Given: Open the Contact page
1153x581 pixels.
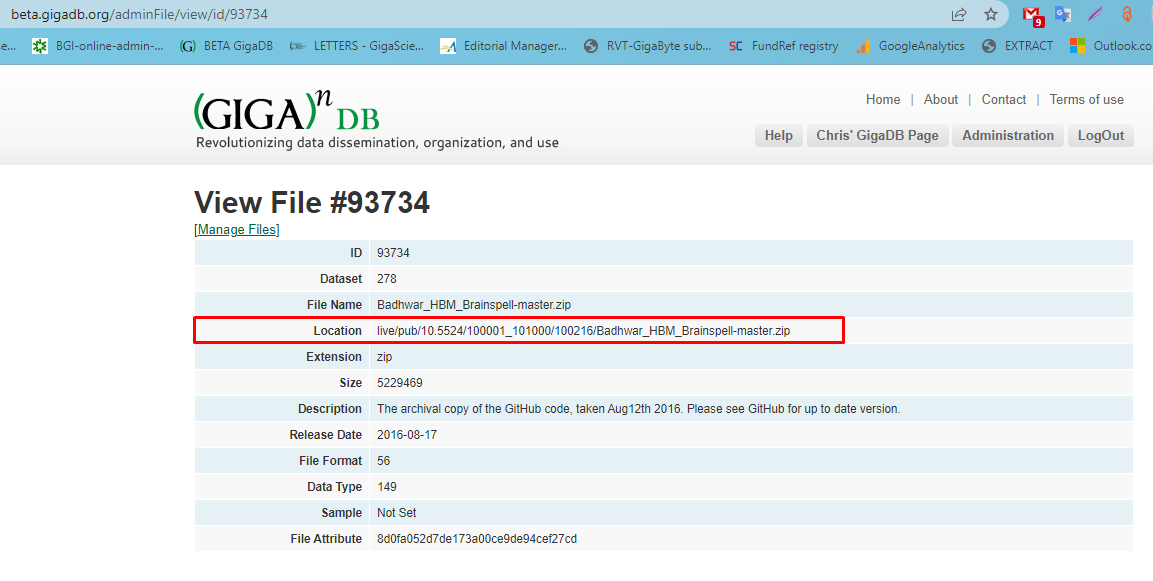Looking at the screenshot, I should click(1003, 99).
